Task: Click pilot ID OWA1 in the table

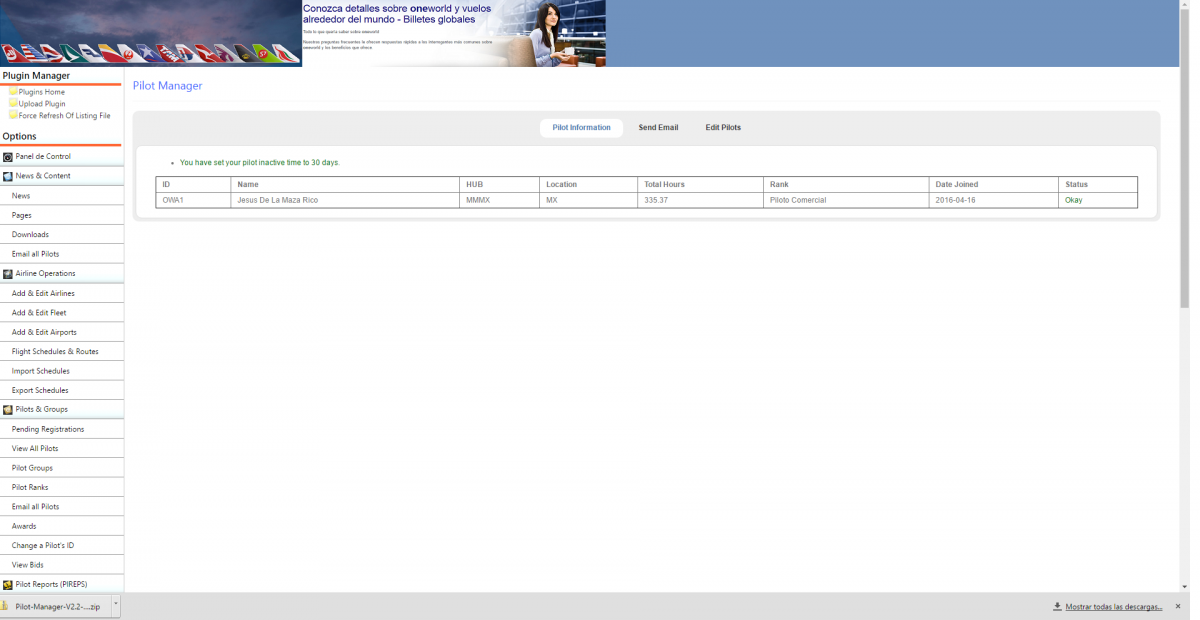Action: point(173,200)
